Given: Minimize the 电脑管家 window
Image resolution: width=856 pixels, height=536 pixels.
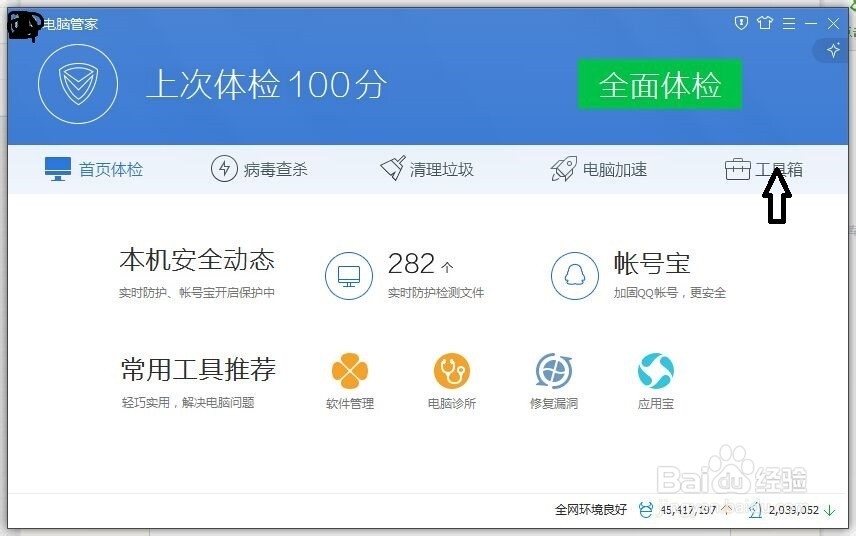Looking at the screenshot, I should pos(811,23).
